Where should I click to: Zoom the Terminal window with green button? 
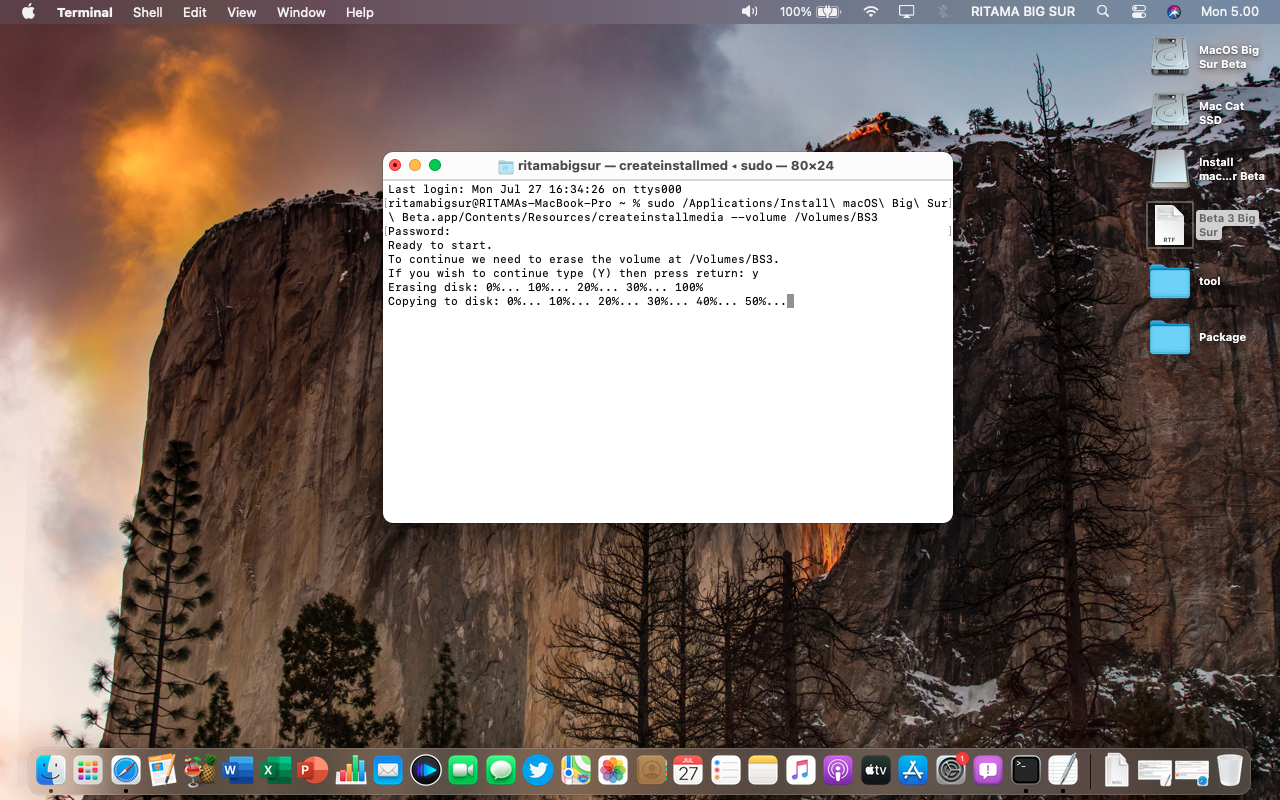pyautogui.click(x=435, y=165)
